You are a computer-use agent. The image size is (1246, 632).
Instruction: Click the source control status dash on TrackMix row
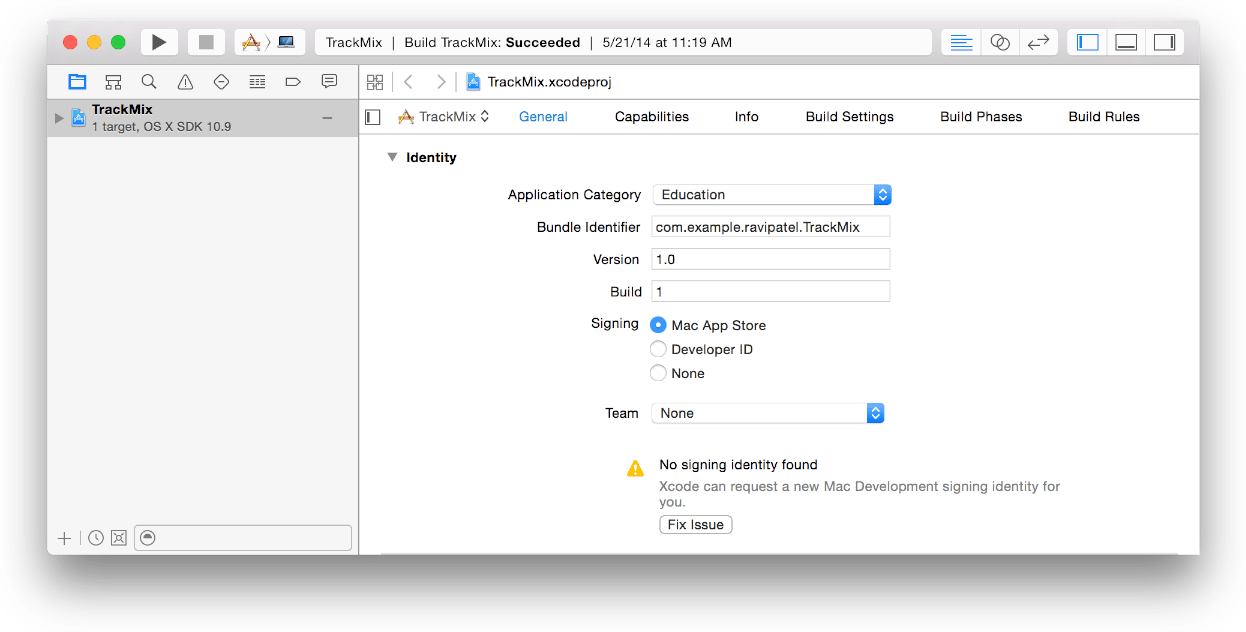click(x=327, y=118)
